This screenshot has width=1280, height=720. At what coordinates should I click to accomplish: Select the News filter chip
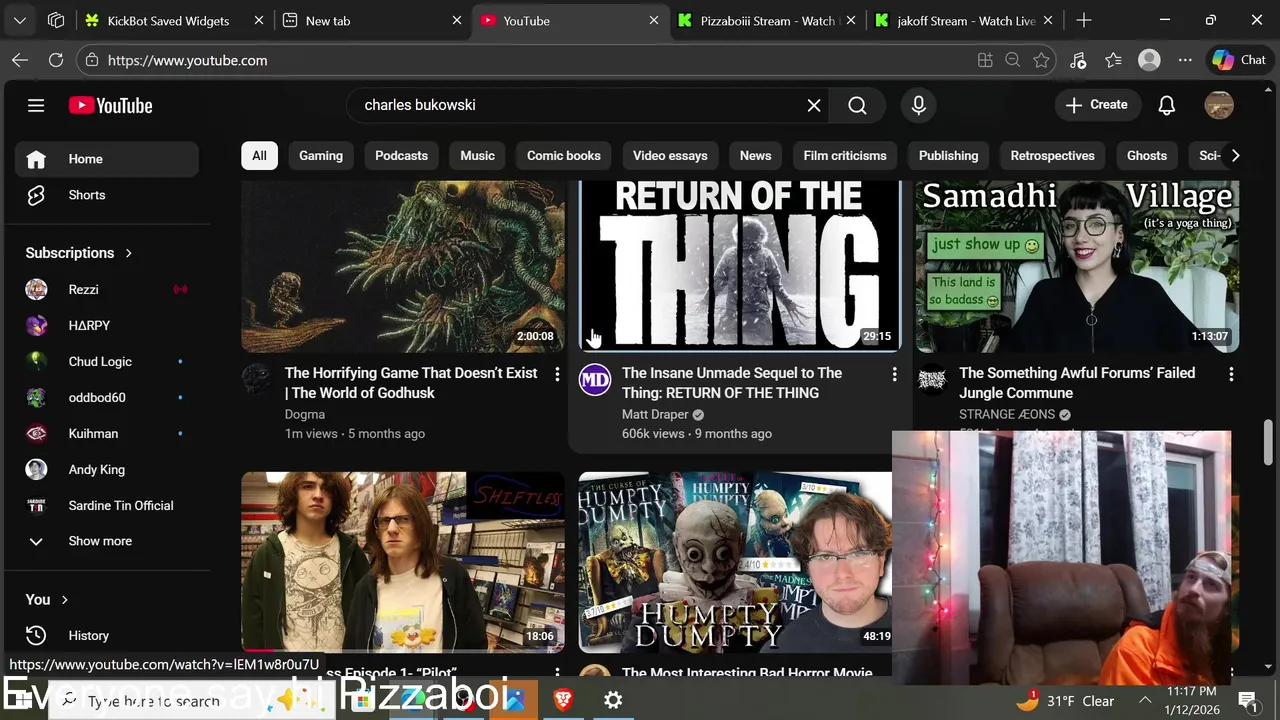click(x=755, y=156)
